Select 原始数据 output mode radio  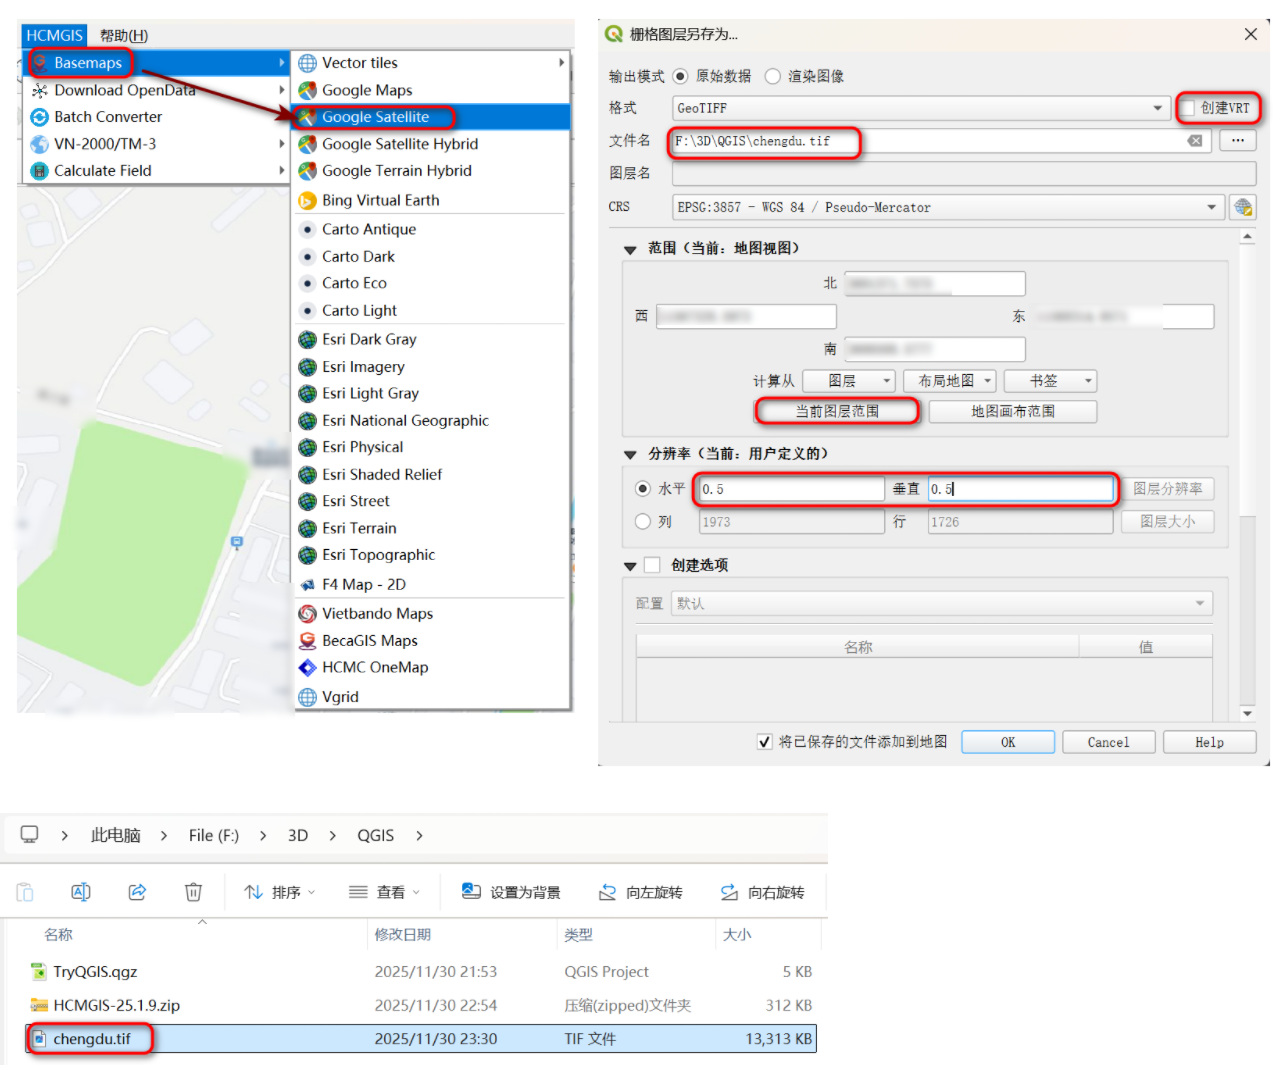680,76
